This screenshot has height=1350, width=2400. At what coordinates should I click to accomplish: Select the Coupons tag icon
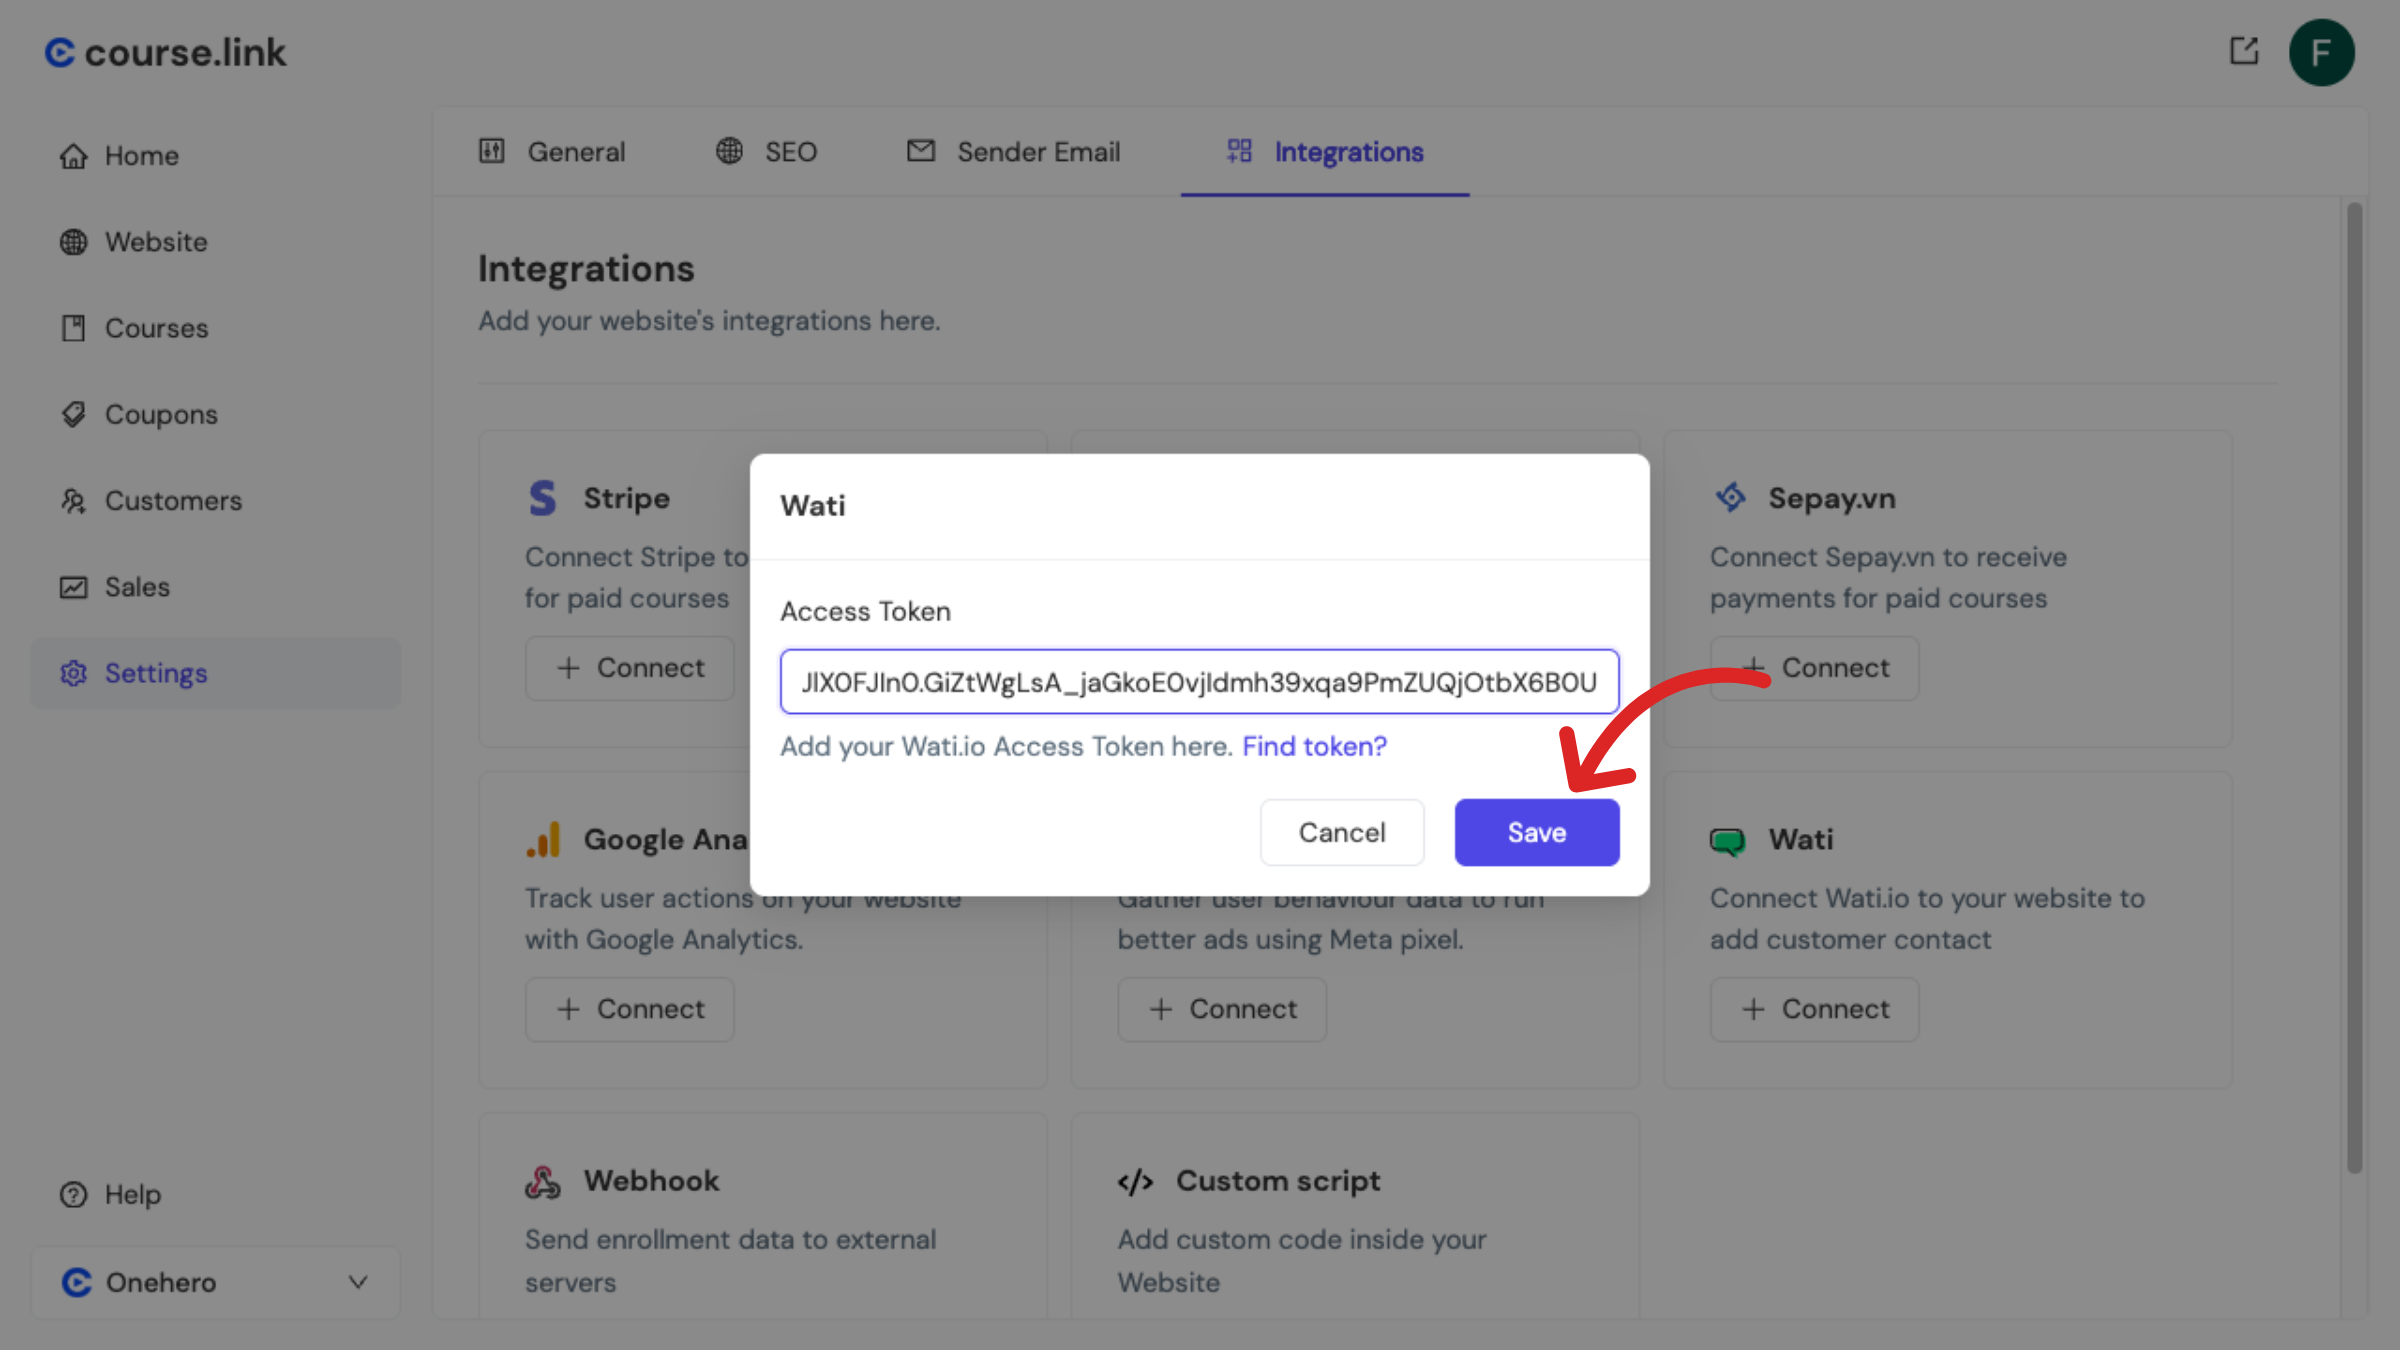coord(73,413)
